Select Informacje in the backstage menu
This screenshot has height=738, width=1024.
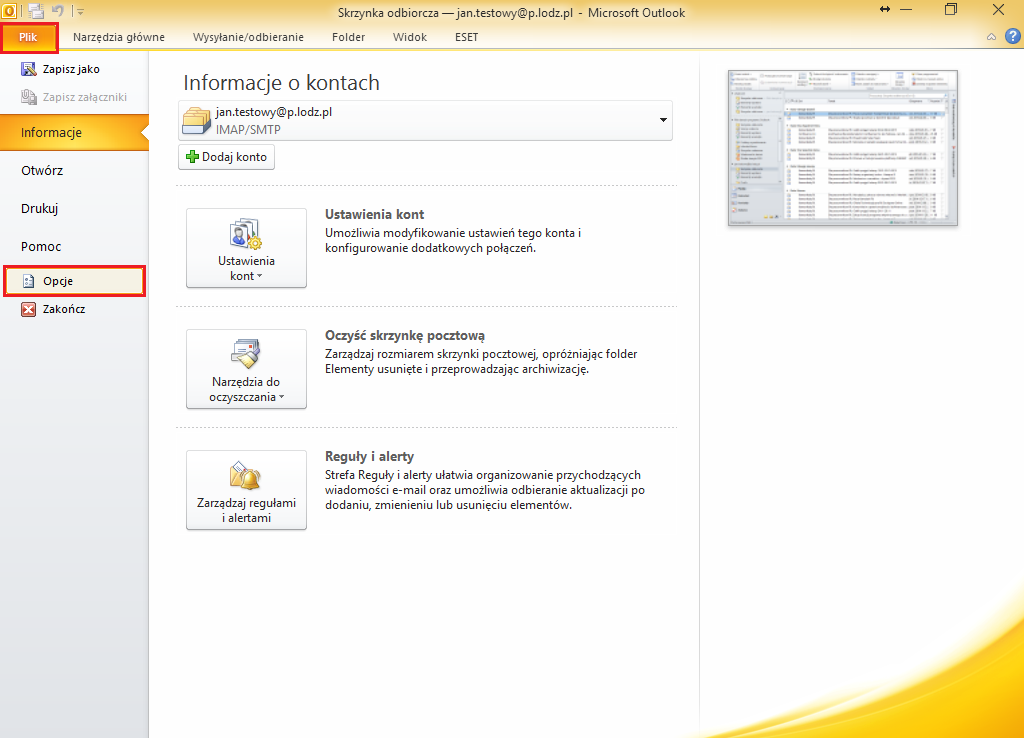74,133
